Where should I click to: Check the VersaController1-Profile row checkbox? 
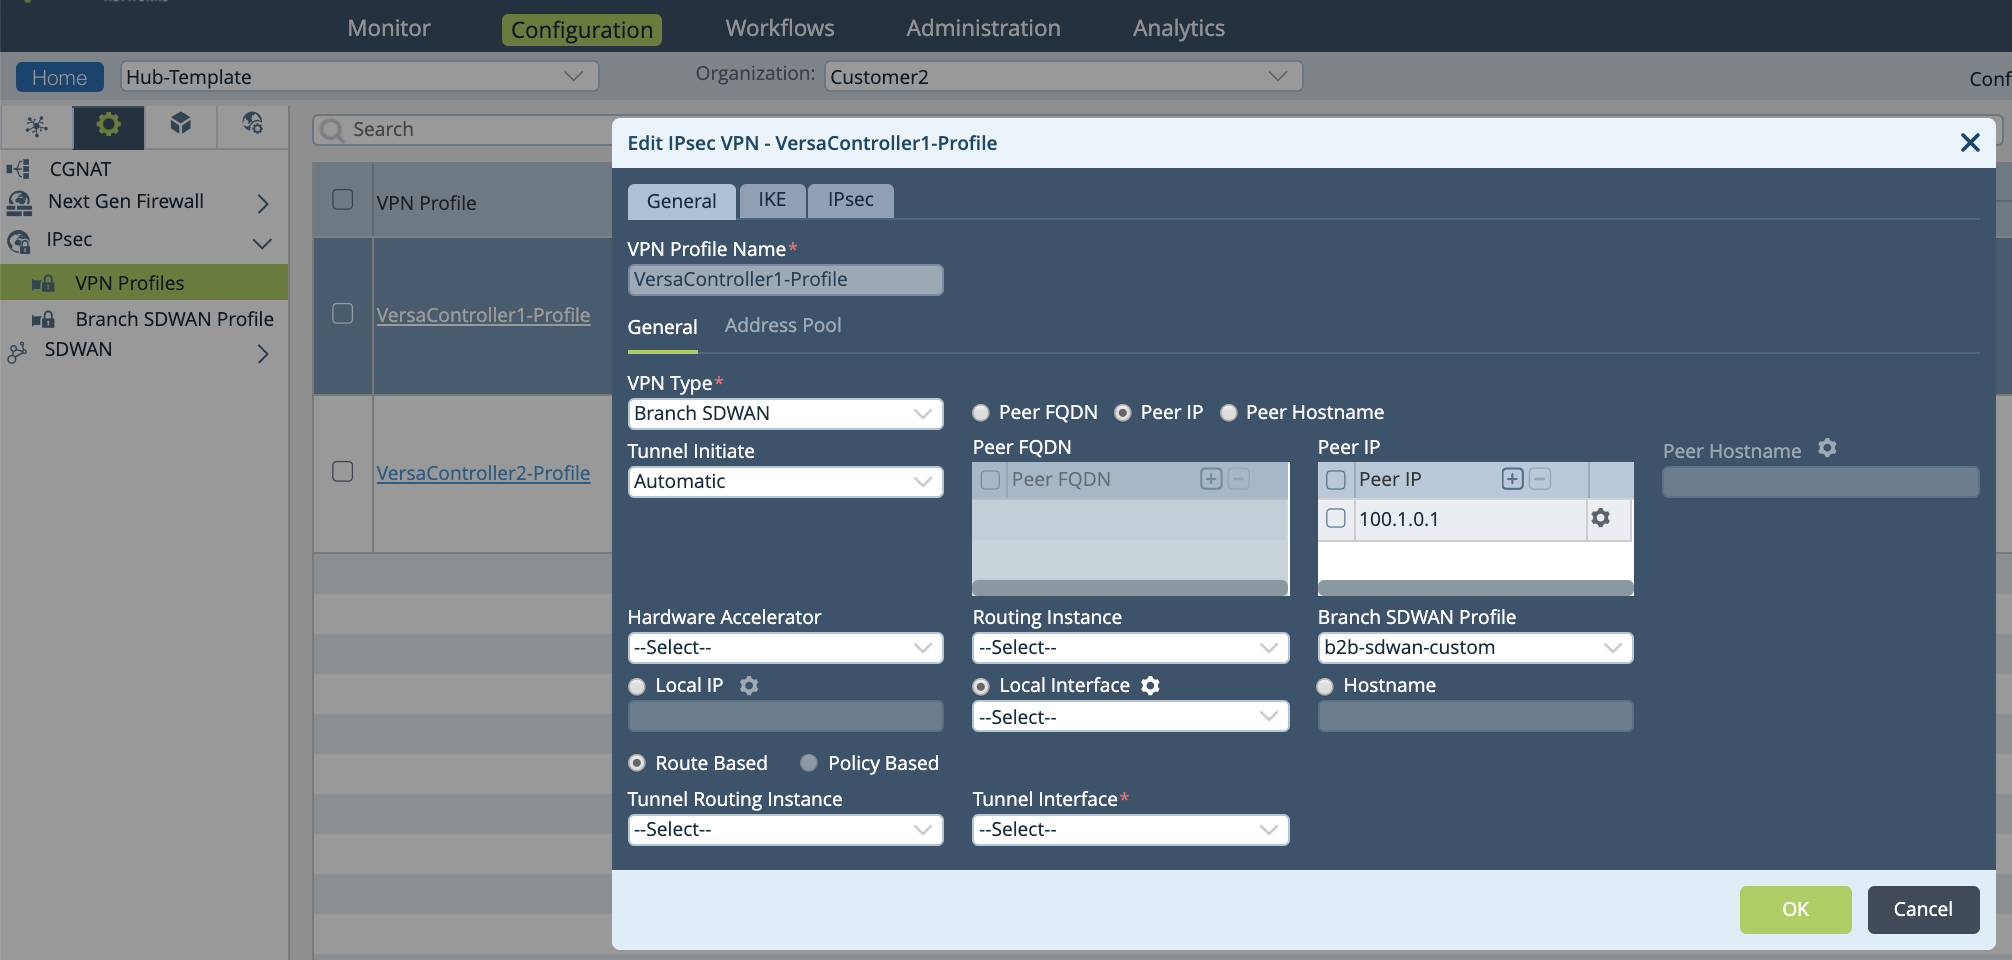coord(342,313)
